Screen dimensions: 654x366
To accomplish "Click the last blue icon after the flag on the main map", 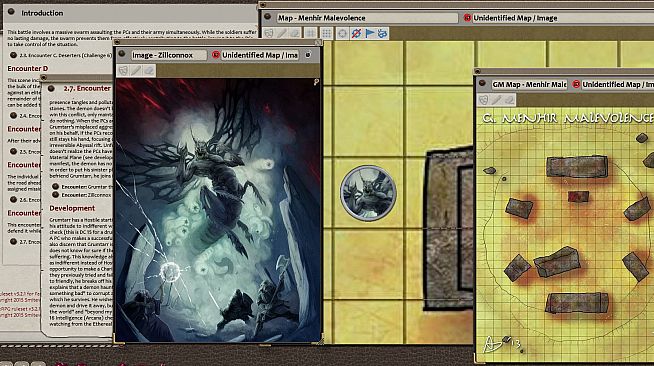I will click(382, 33).
